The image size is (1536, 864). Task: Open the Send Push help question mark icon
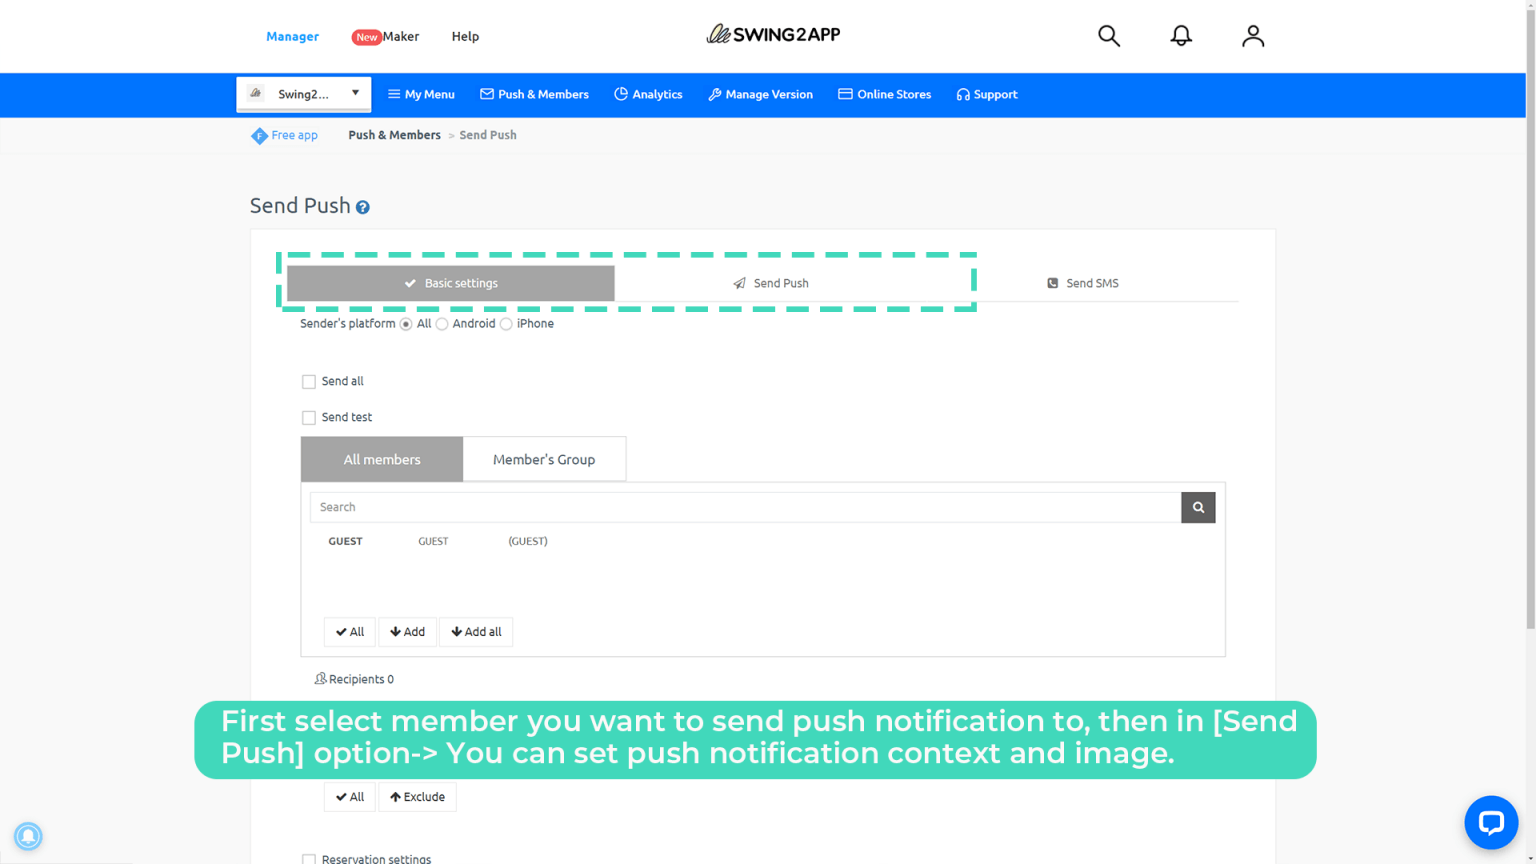362,207
